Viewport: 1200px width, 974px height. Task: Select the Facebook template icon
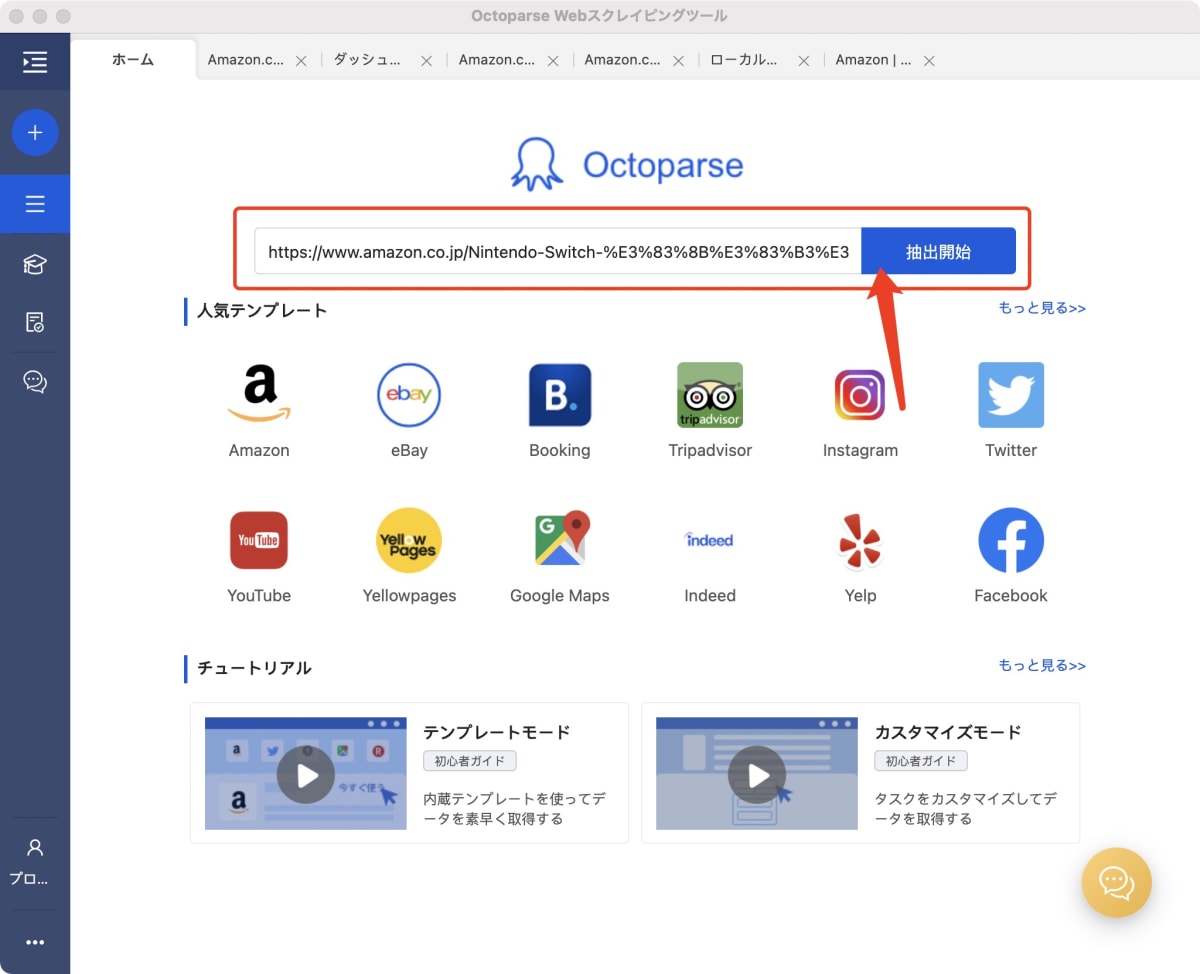pyautogui.click(x=1011, y=540)
